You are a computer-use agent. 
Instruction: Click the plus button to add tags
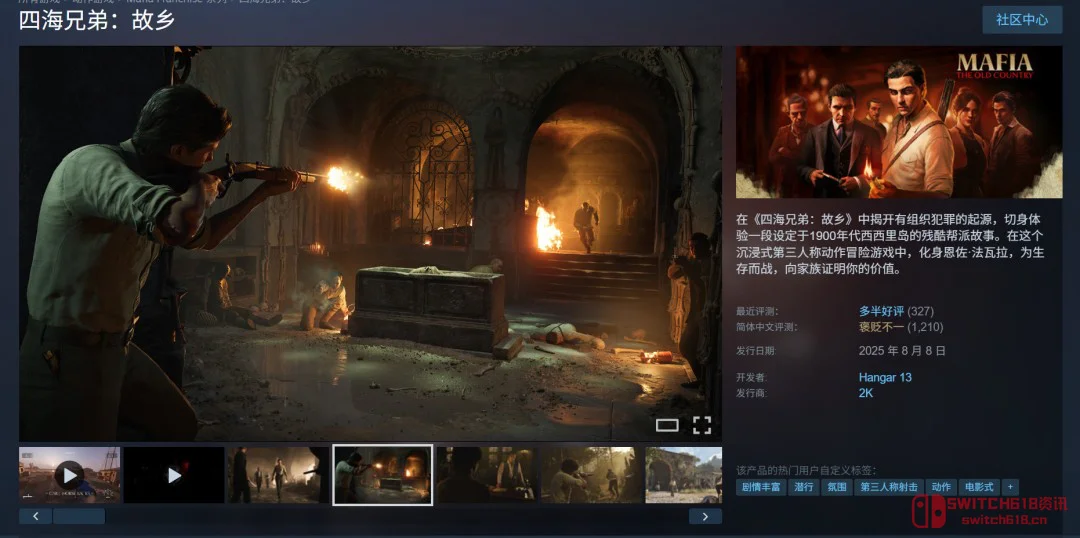(1010, 487)
